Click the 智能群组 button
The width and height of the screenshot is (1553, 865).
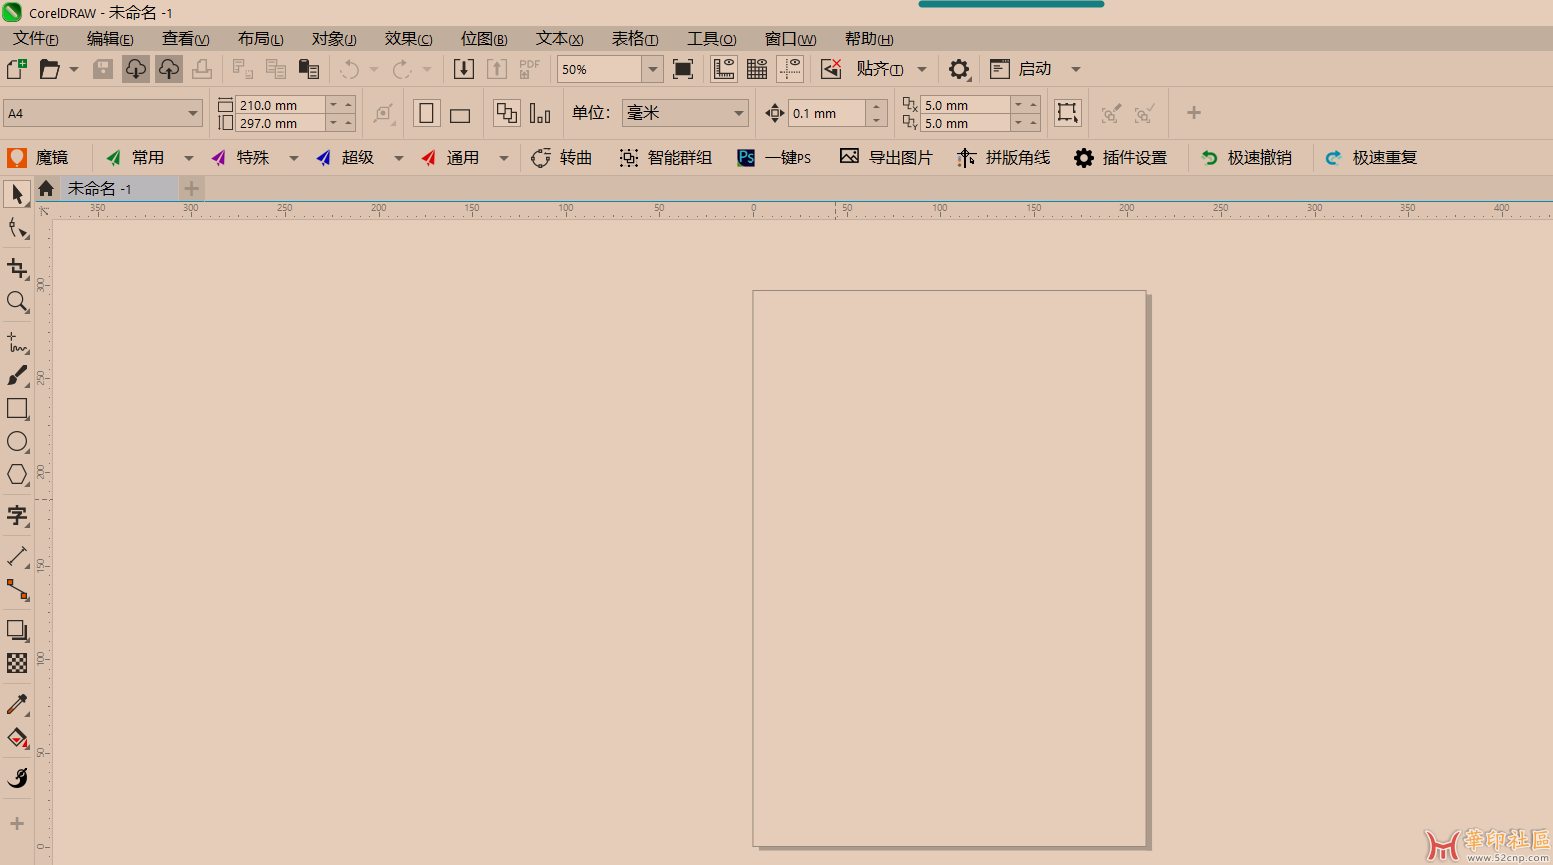click(x=666, y=158)
